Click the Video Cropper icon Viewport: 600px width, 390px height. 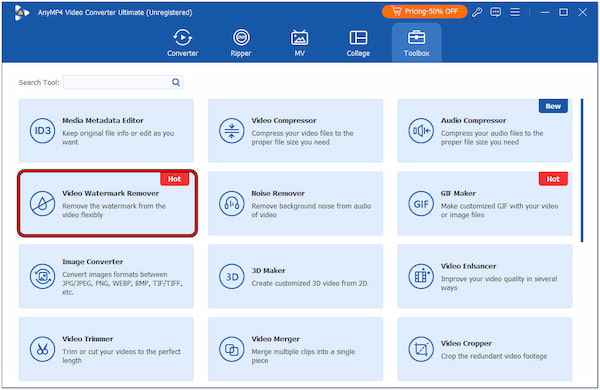click(x=421, y=349)
